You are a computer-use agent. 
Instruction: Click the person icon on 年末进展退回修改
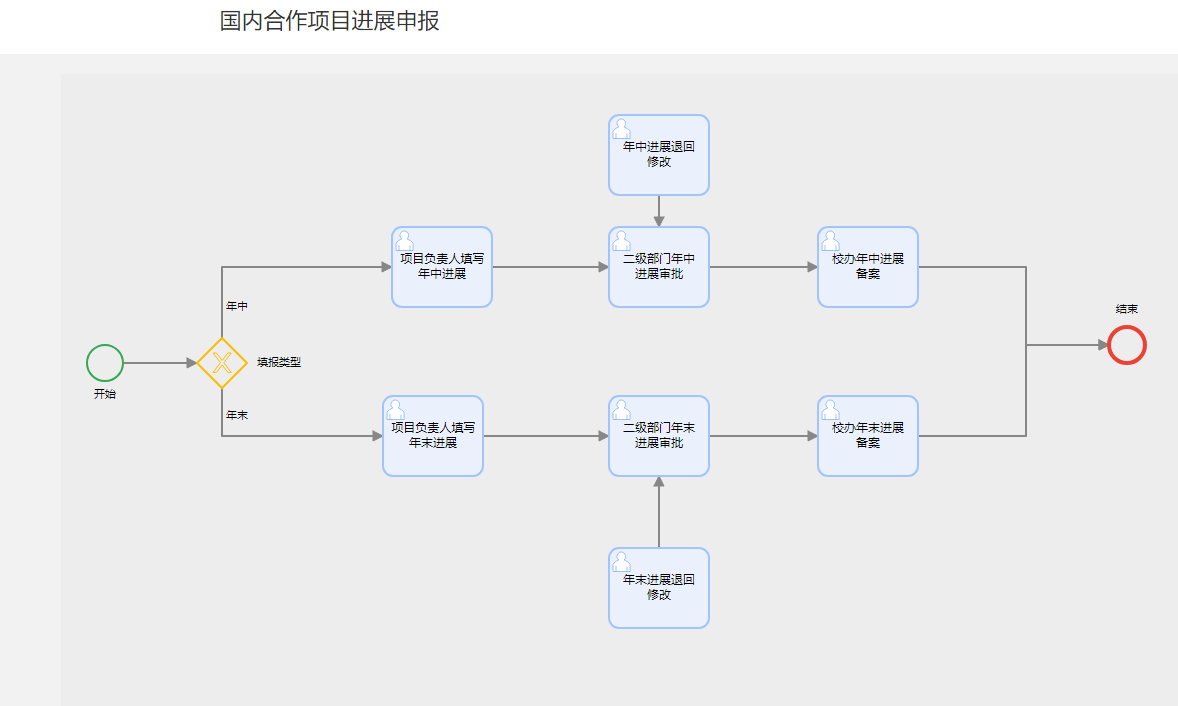[622, 561]
